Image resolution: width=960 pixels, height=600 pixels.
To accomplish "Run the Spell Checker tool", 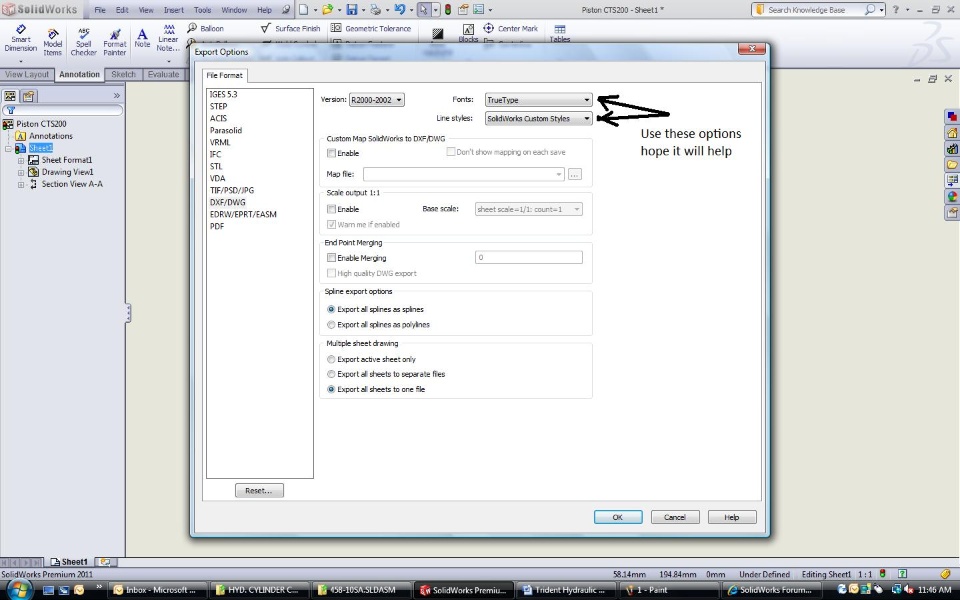I will (x=83, y=42).
